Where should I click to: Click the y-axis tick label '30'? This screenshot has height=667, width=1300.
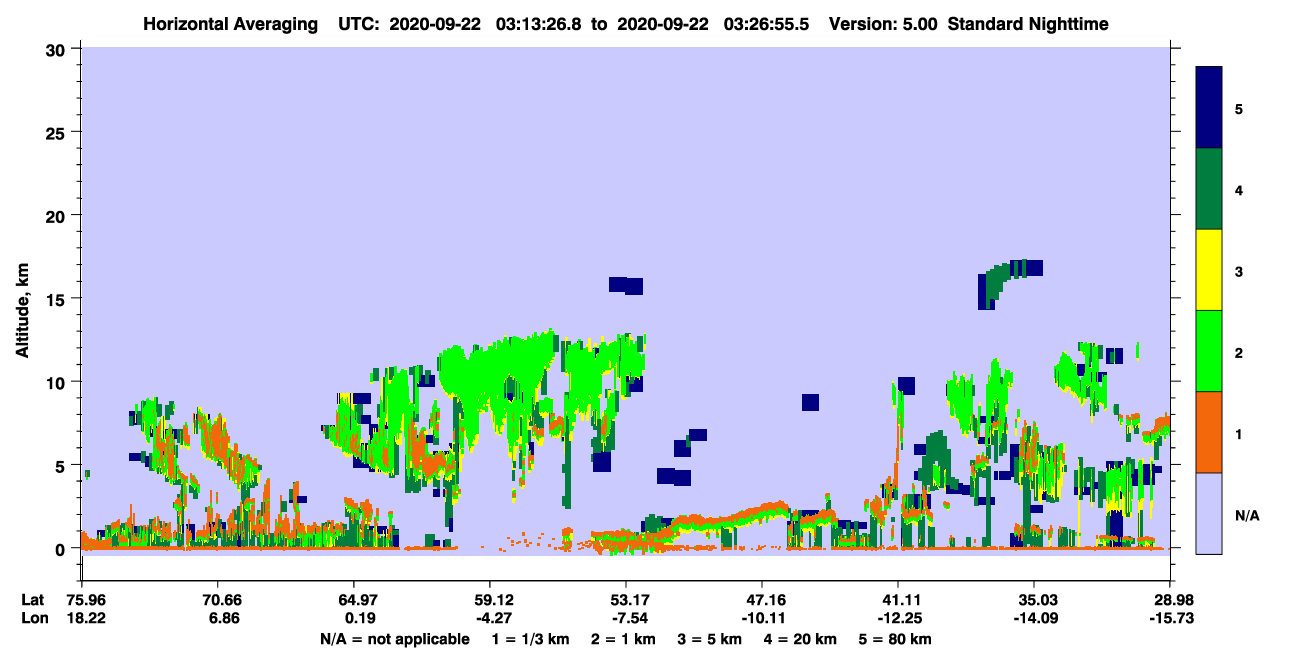coord(58,49)
